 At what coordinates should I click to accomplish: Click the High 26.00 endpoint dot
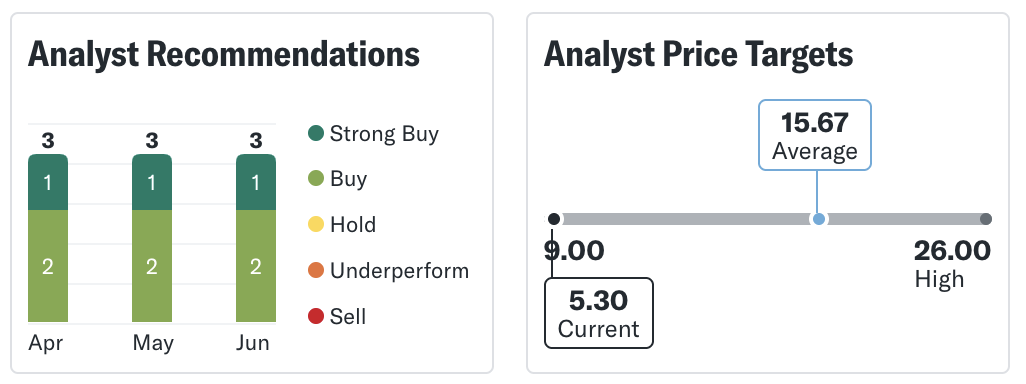pos(986,219)
